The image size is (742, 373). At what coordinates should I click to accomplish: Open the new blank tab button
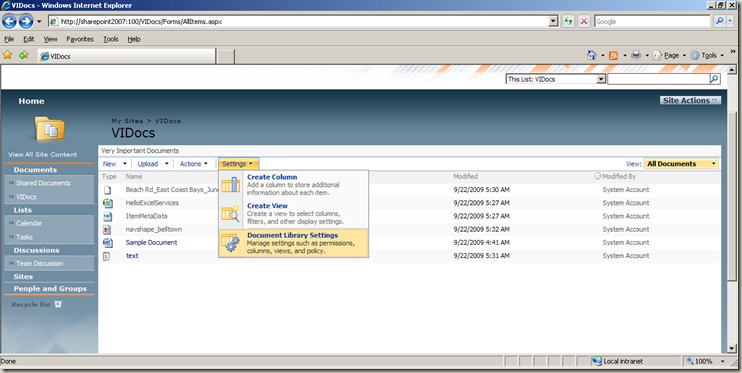pyautogui.click(x=226, y=56)
